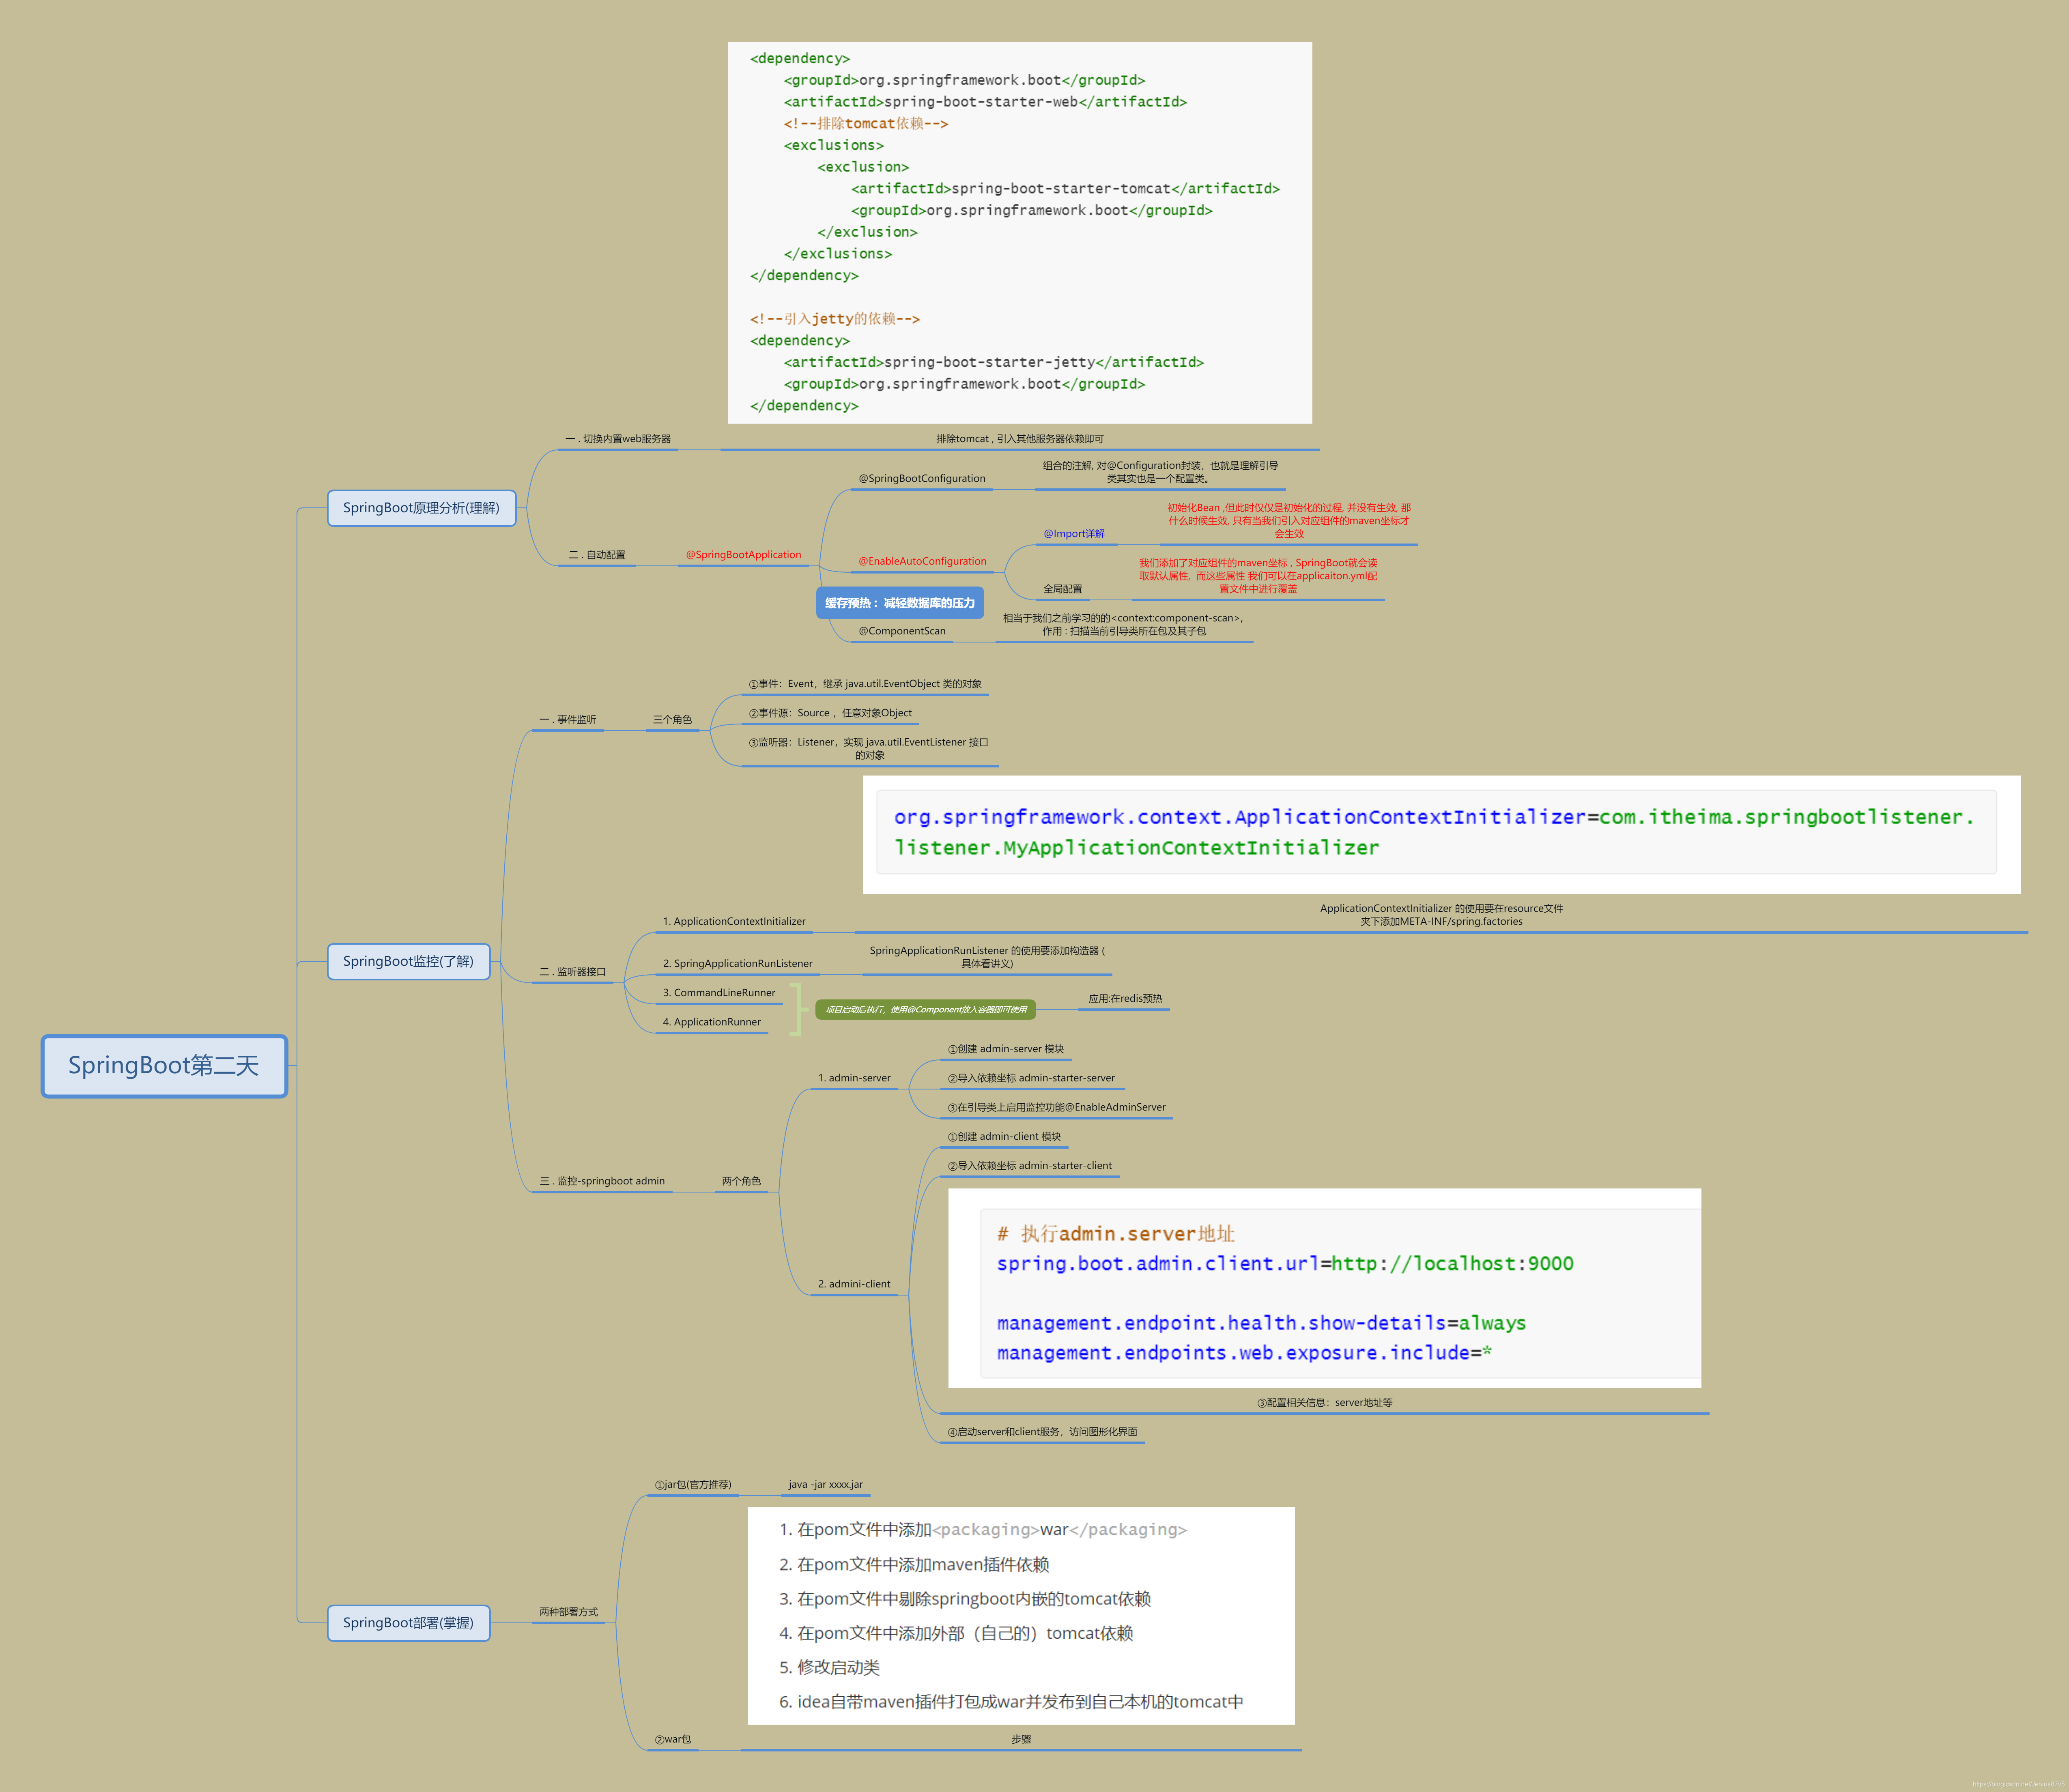Click ③在引导类上启用监控功能@EnableAdminServer step
The height and width of the screenshot is (1792, 2069).
pyautogui.click(x=1056, y=1107)
